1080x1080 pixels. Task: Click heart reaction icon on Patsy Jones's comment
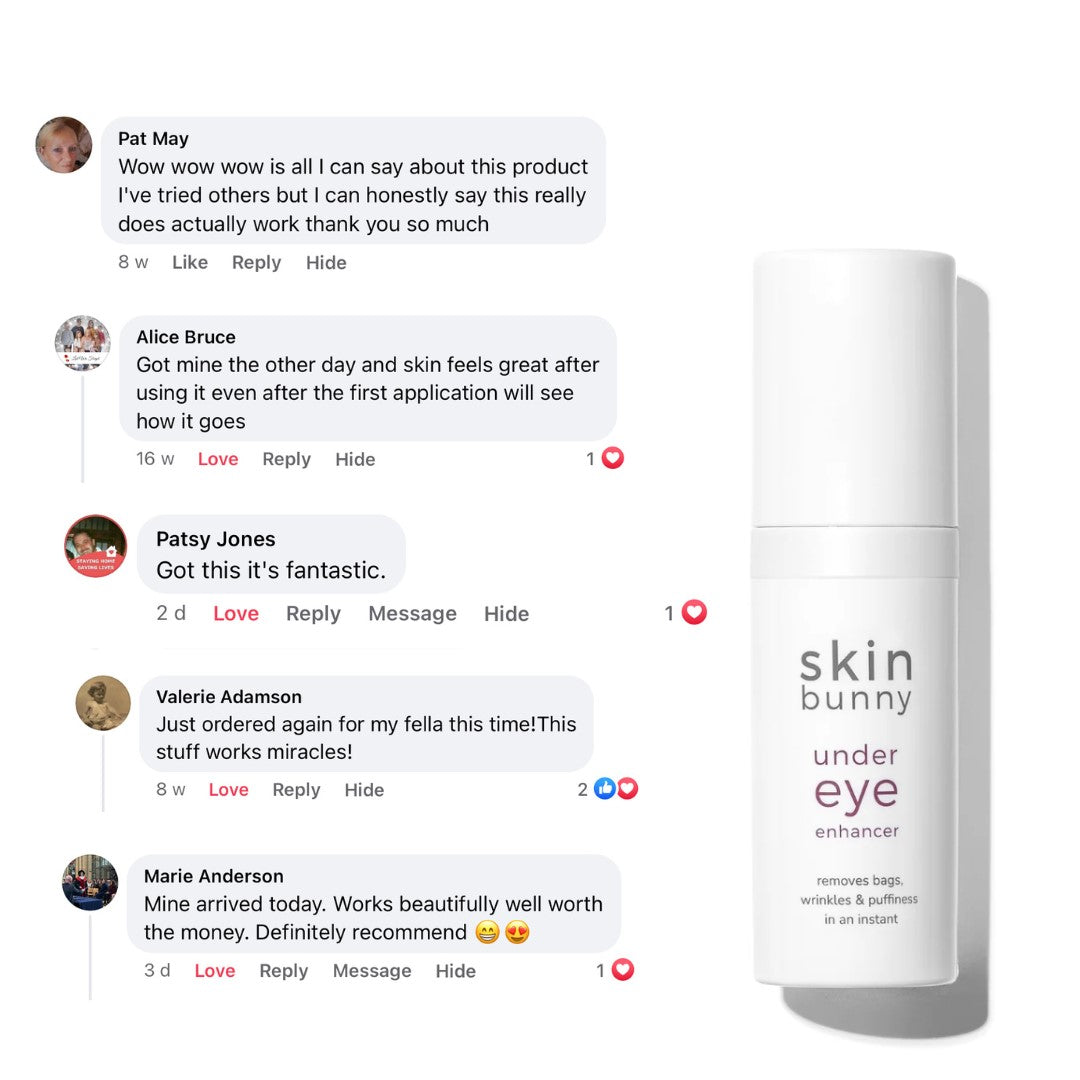[x=694, y=612]
